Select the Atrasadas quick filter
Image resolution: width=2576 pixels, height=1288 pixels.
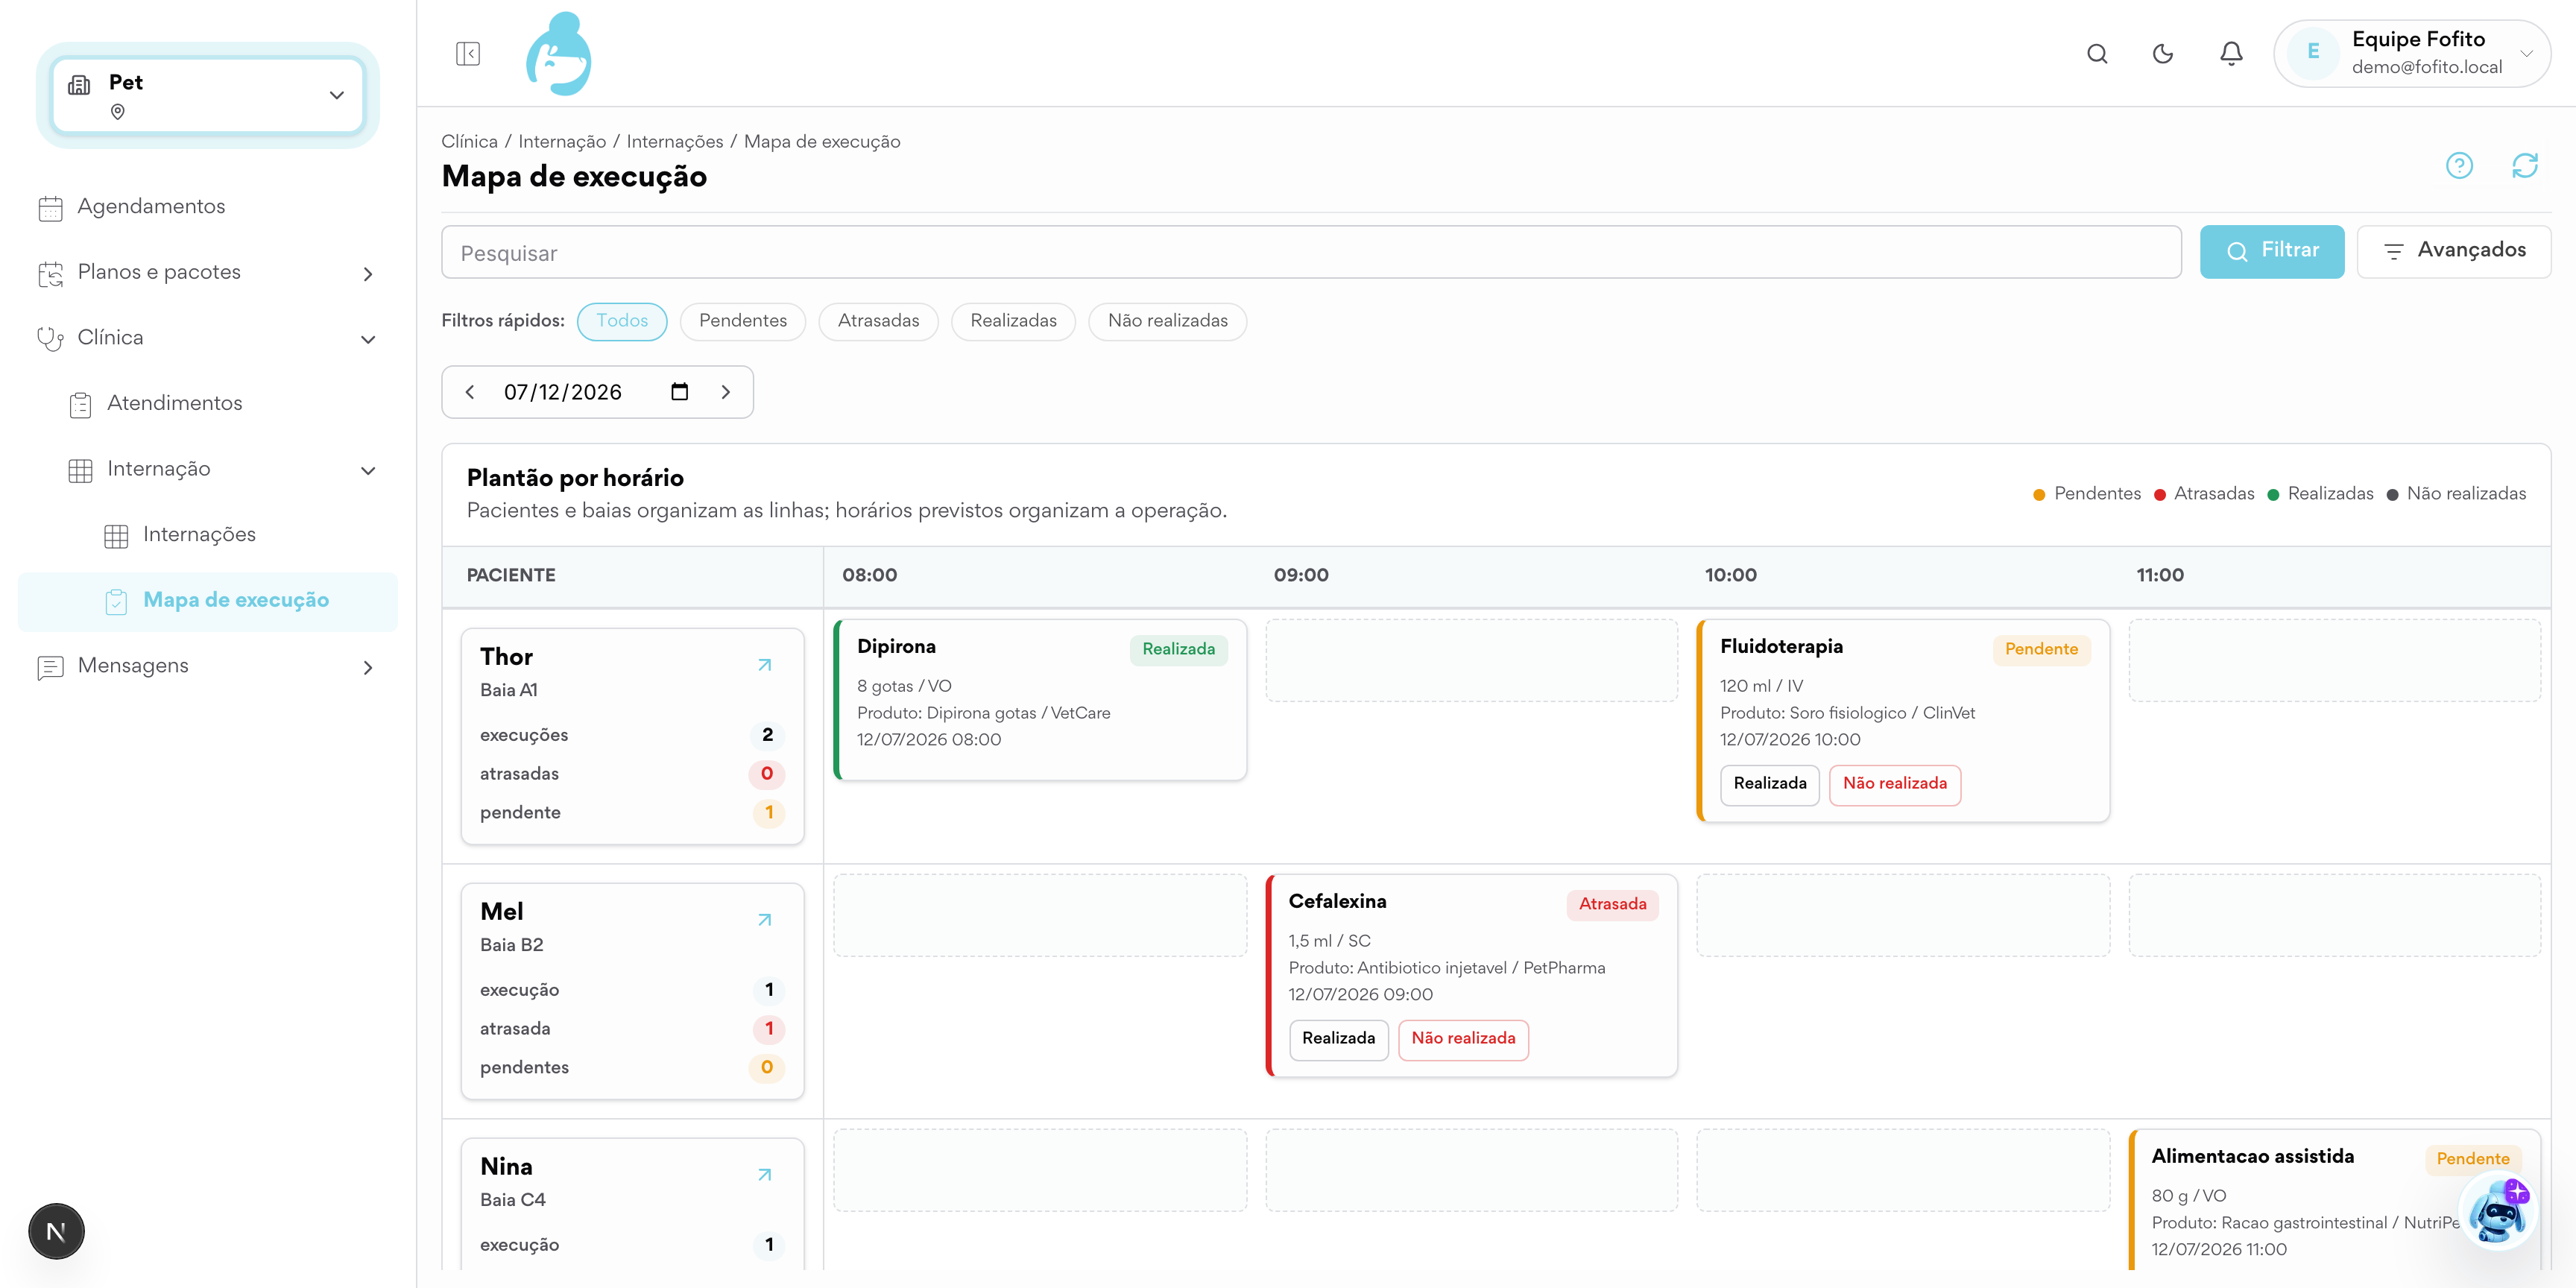(878, 321)
